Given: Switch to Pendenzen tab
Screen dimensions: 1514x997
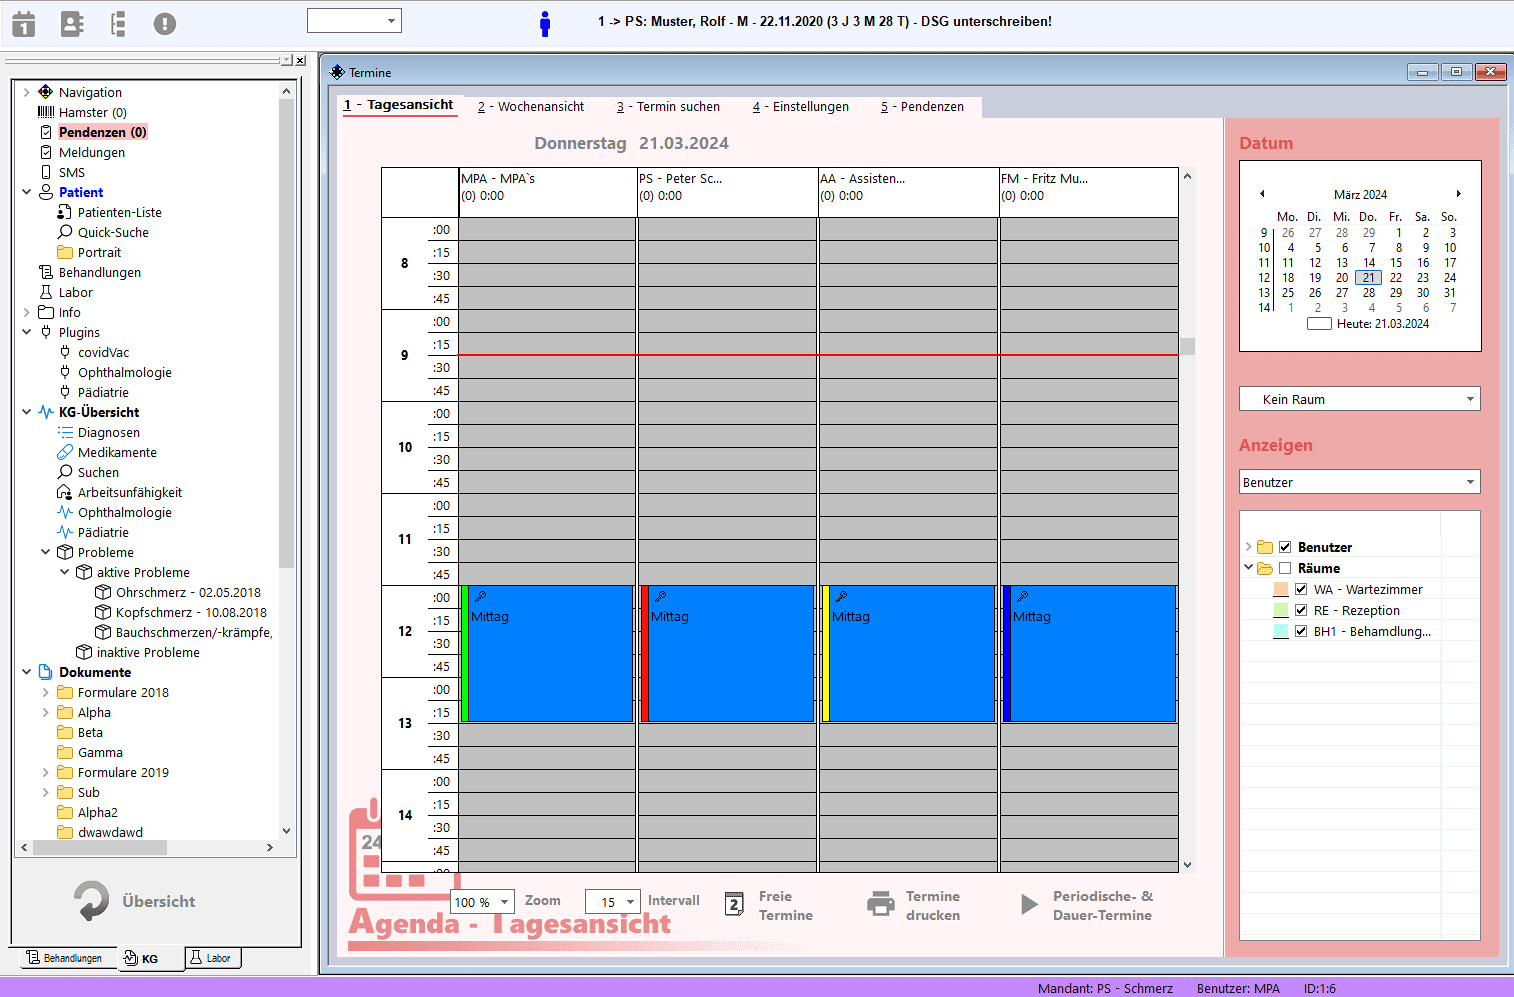Looking at the screenshot, I should coord(922,107).
